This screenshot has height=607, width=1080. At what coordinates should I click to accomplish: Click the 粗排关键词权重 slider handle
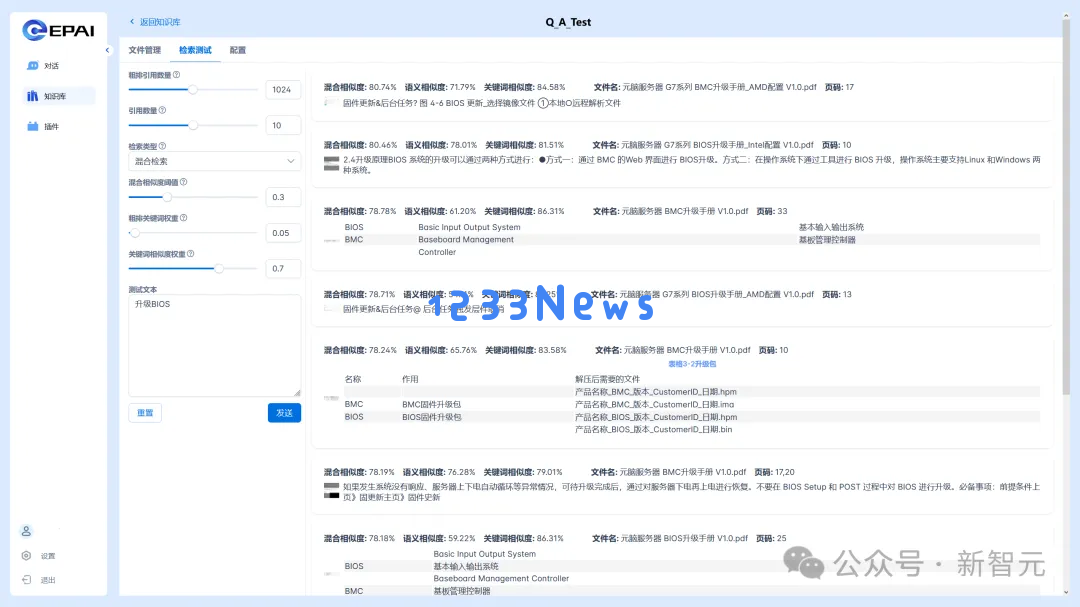click(x=135, y=233)
